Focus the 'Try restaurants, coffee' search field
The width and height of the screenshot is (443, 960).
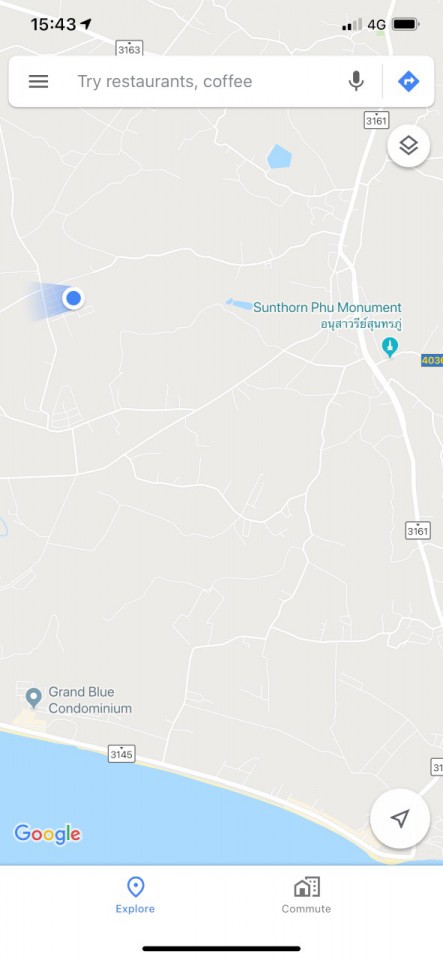click(202, 81)
